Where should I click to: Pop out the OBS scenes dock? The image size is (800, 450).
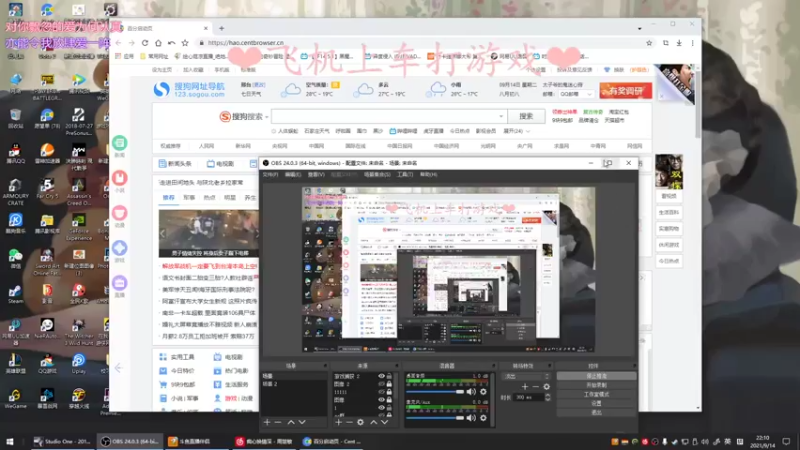pos(325,366)
